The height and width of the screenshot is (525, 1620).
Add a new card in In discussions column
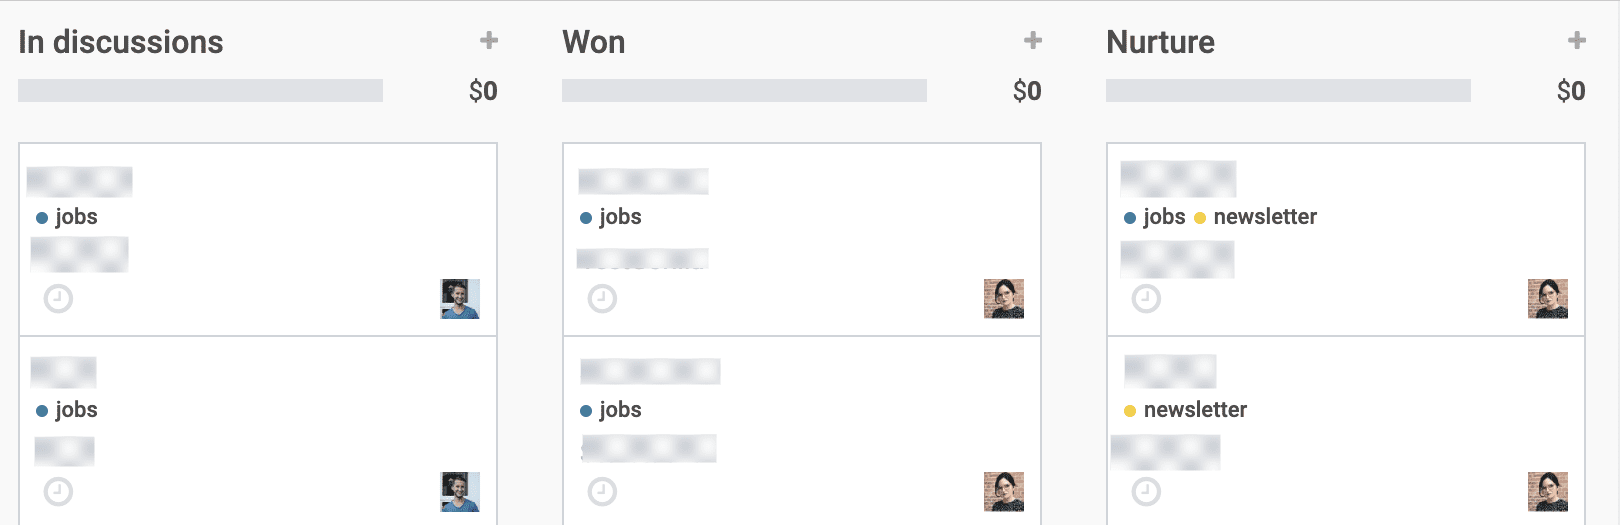click(488, 40)
